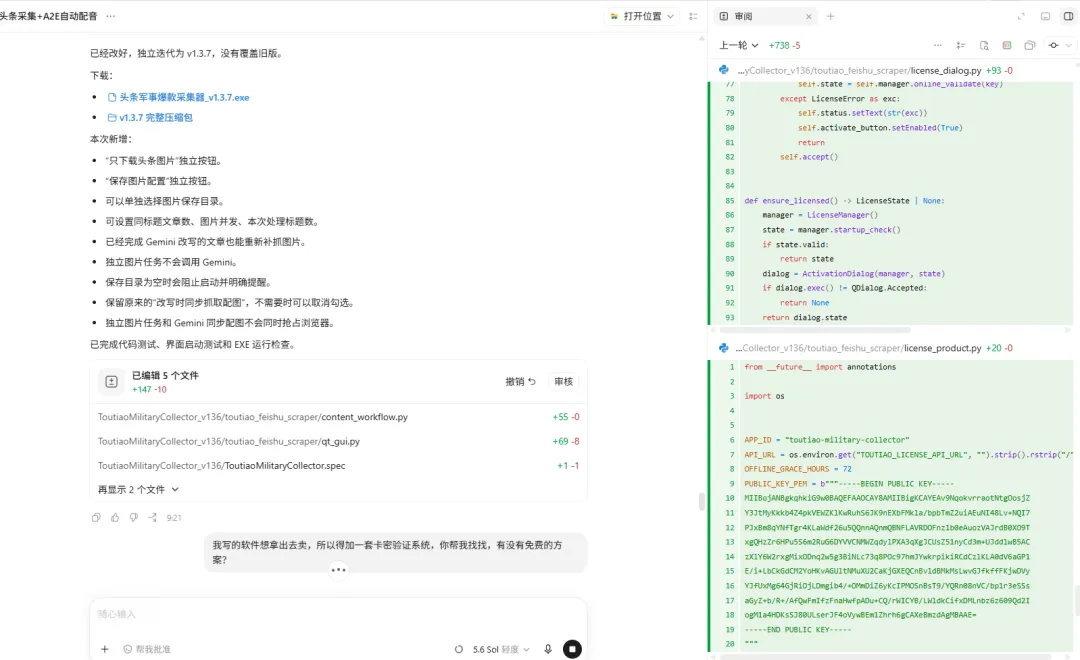Image resolution: width=1080 pixels, height=660 pixels.
Task: Expand 再显示 2 个文件
Action: 138,489
